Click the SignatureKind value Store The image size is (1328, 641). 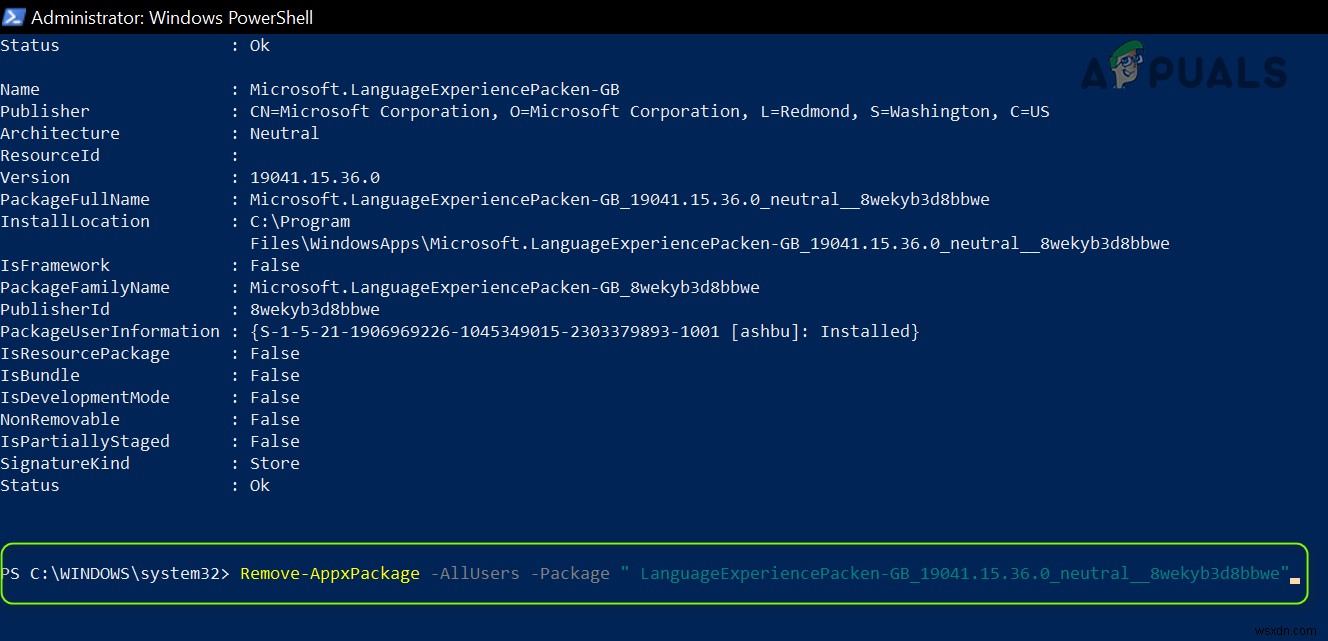274,463
